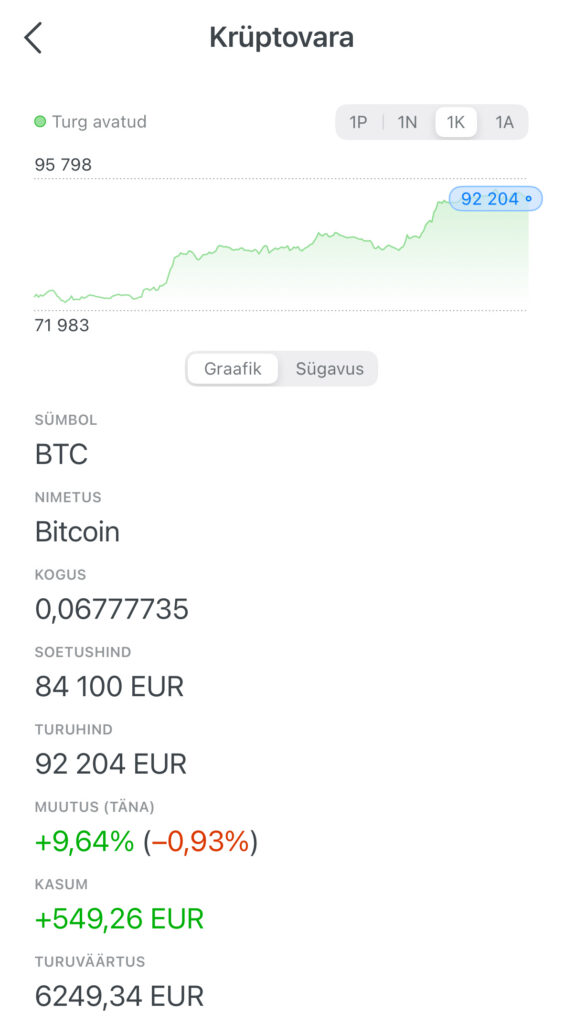
Task: Click the 92 204 price bubble on chart
Action: (x=496, y=199)
